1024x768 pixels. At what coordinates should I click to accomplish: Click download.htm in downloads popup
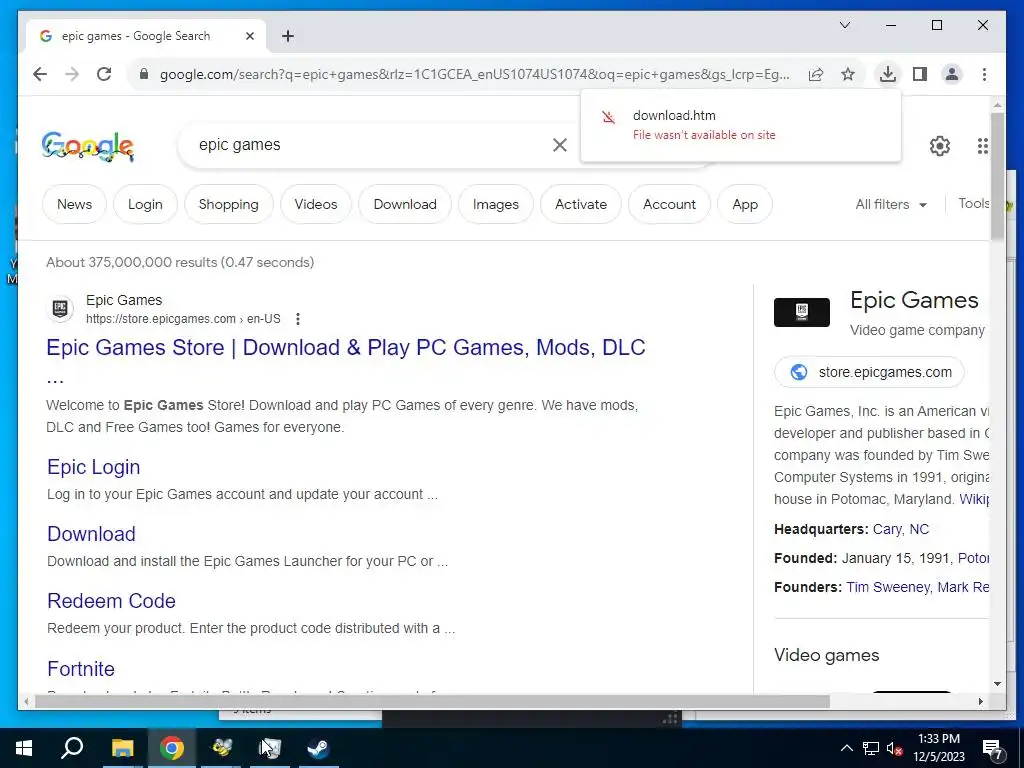(x=674, y=116)
